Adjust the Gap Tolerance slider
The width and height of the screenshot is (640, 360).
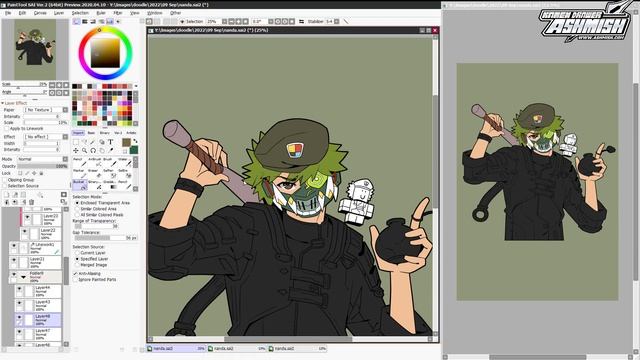coord(105,238)
